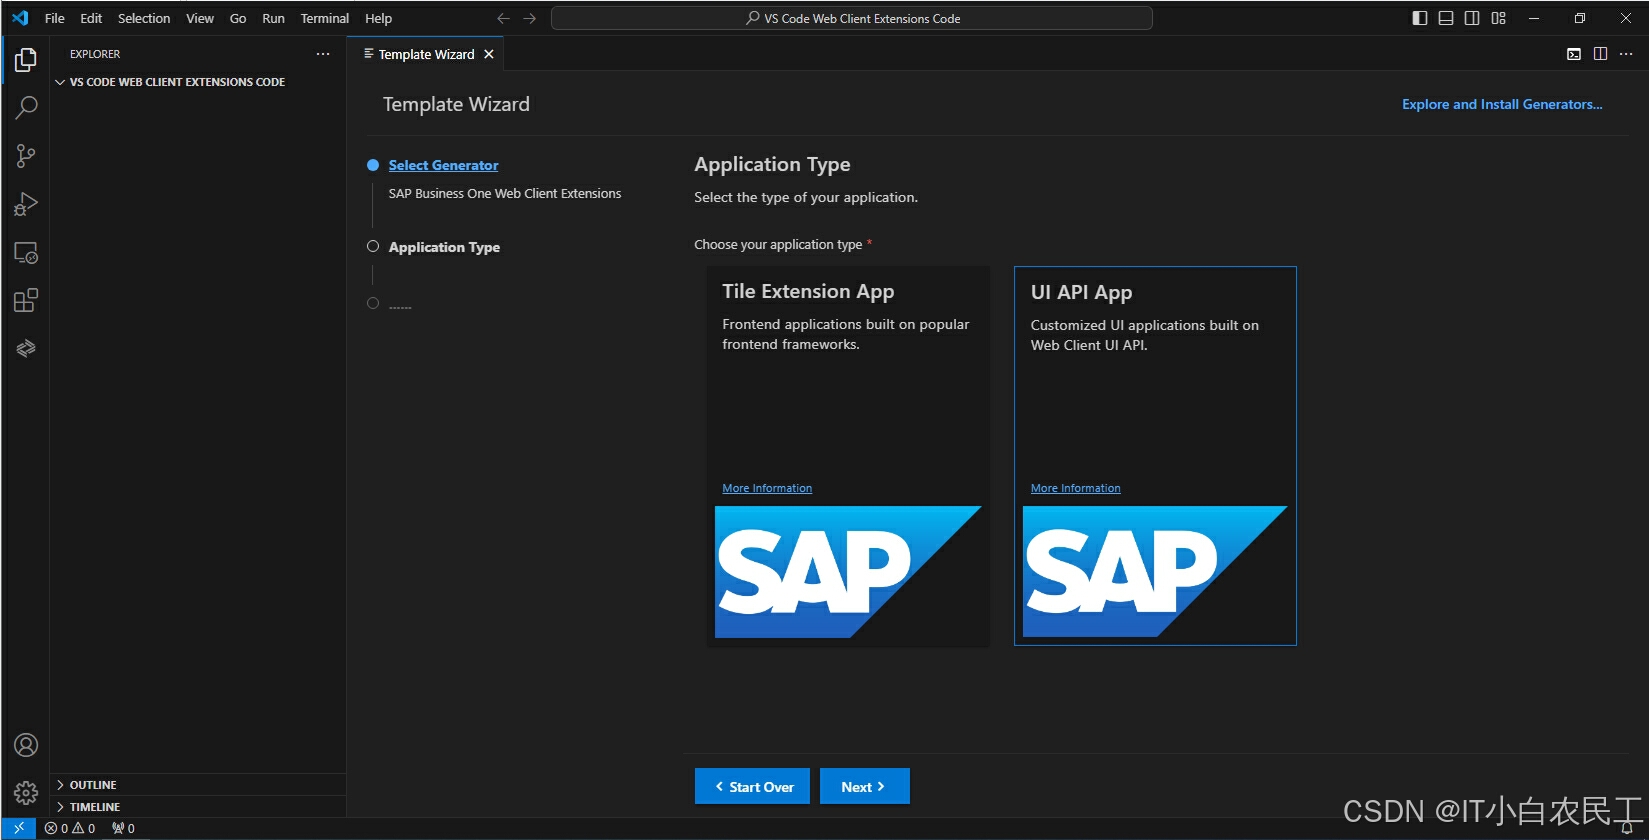The height and width of the screenshot is (840, 1649).
Task: Click the command center search box
Action: click(x=852, y=18)
